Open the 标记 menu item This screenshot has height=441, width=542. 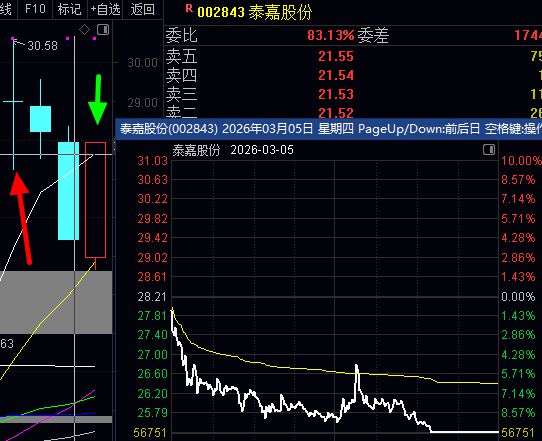(69, 9)
